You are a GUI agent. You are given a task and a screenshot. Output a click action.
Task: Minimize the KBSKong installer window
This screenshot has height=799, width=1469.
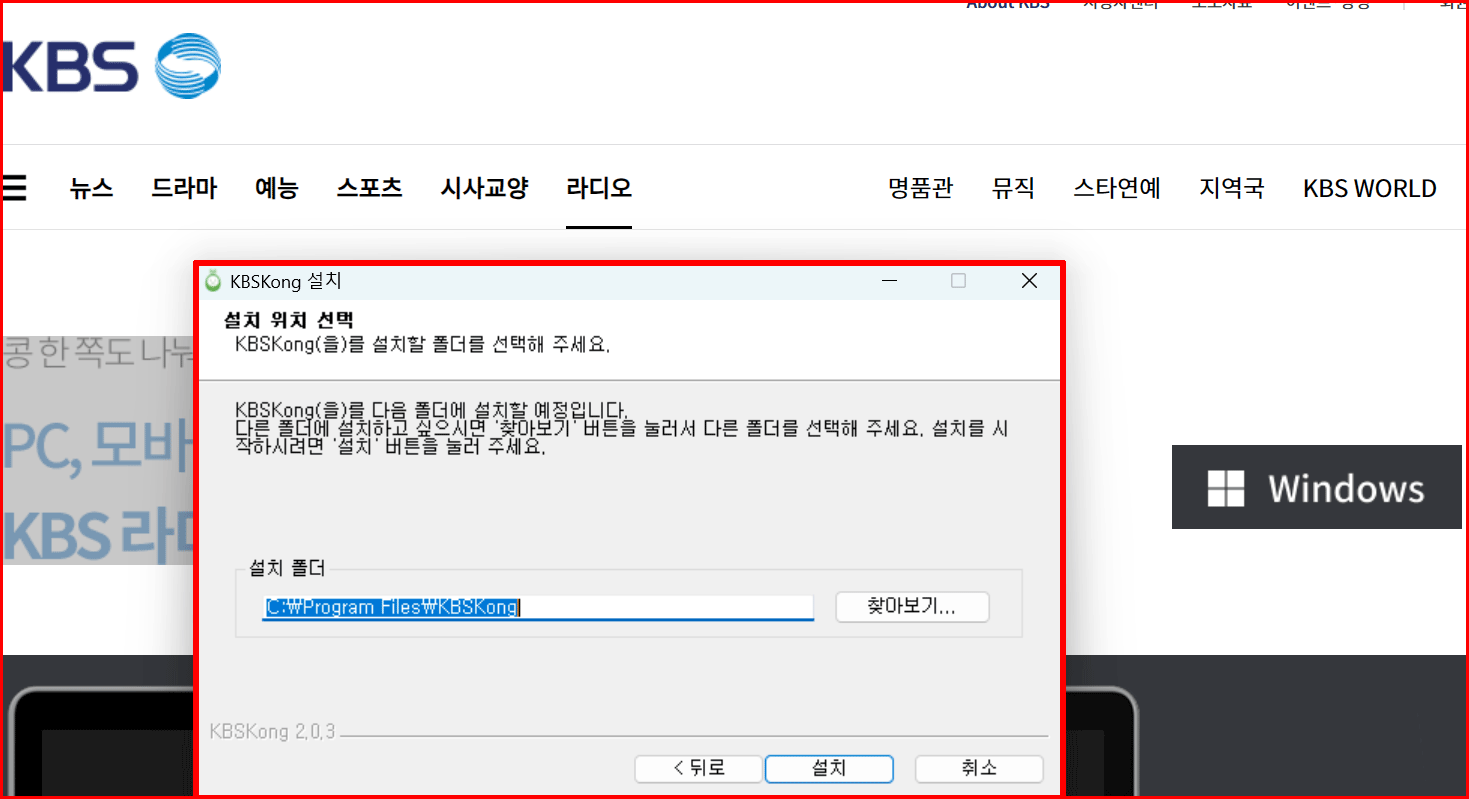891,282
